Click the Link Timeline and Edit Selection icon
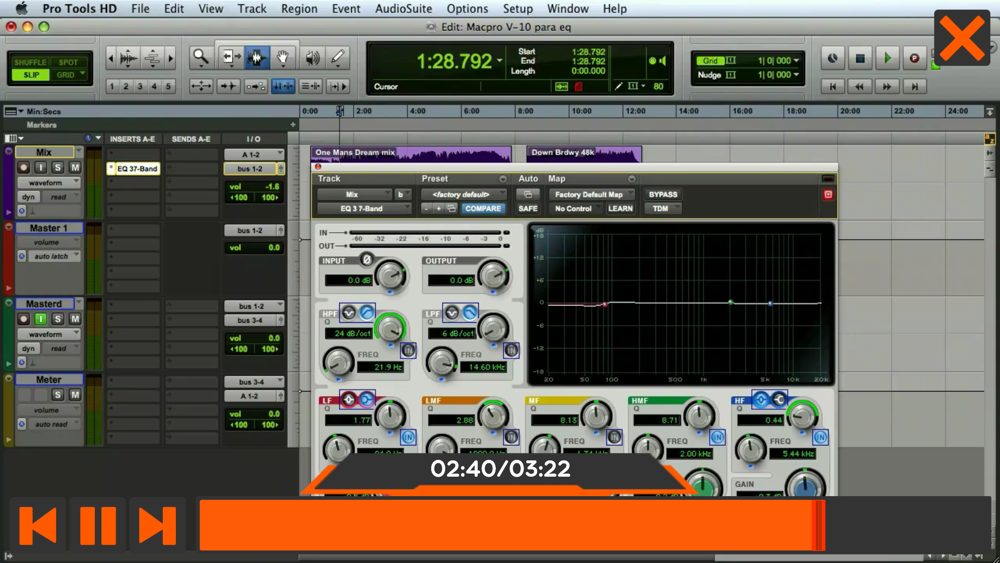 [283, 86]
